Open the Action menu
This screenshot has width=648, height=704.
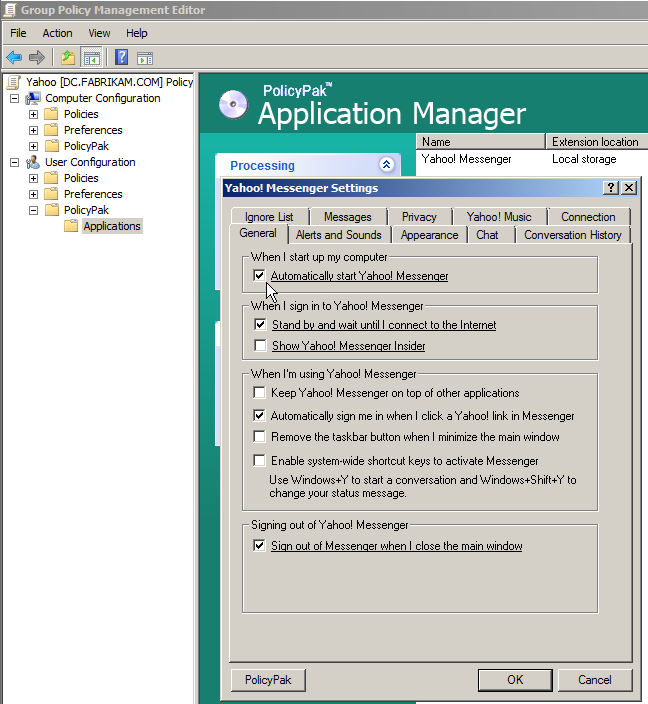[57, 33]
